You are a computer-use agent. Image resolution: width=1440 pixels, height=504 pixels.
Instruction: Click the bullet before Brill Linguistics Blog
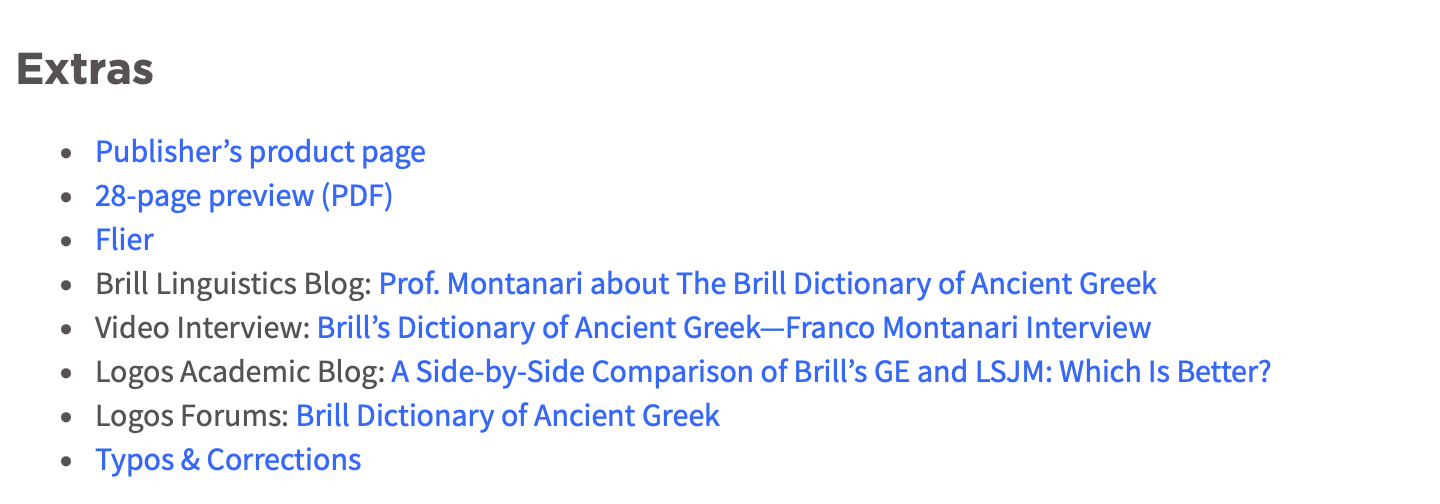tap(67, 286)
